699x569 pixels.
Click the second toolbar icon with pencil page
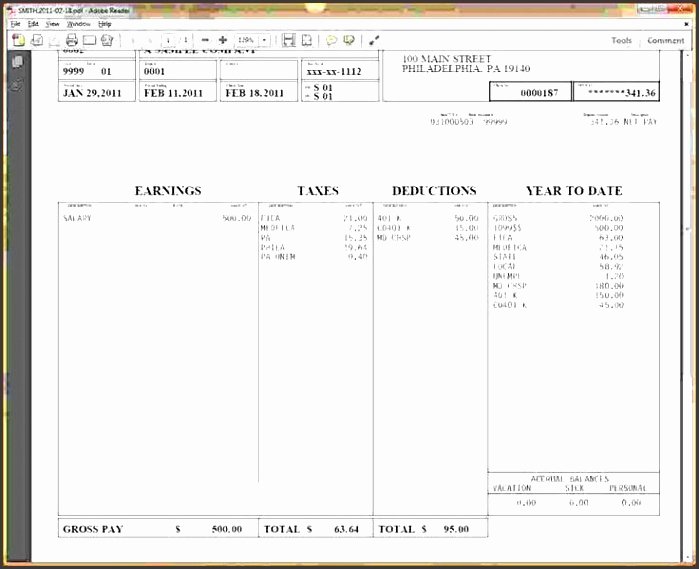pyautogui.click(x=37, y=40)
